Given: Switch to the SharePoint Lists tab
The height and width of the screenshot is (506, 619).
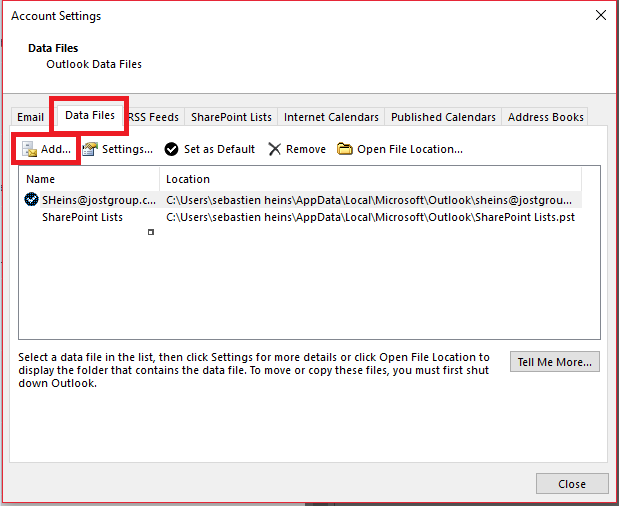Looking at the screenshot, I should (231, 117).
